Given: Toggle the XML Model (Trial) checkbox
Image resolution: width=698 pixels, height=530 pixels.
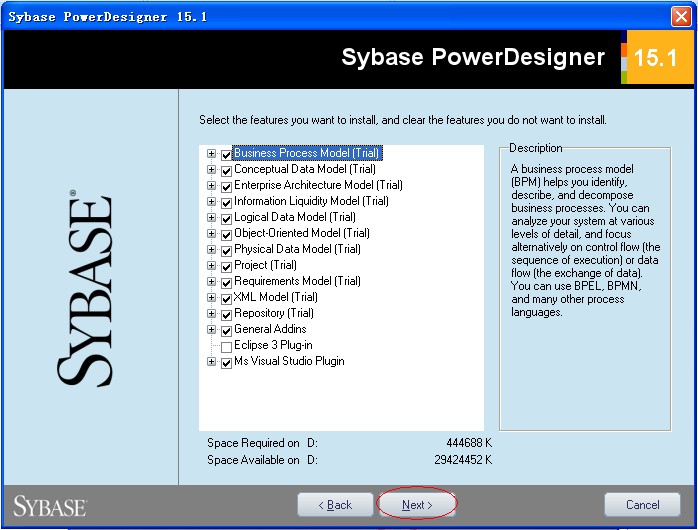Looking at the screenshot, I should [x=226, y=298].
